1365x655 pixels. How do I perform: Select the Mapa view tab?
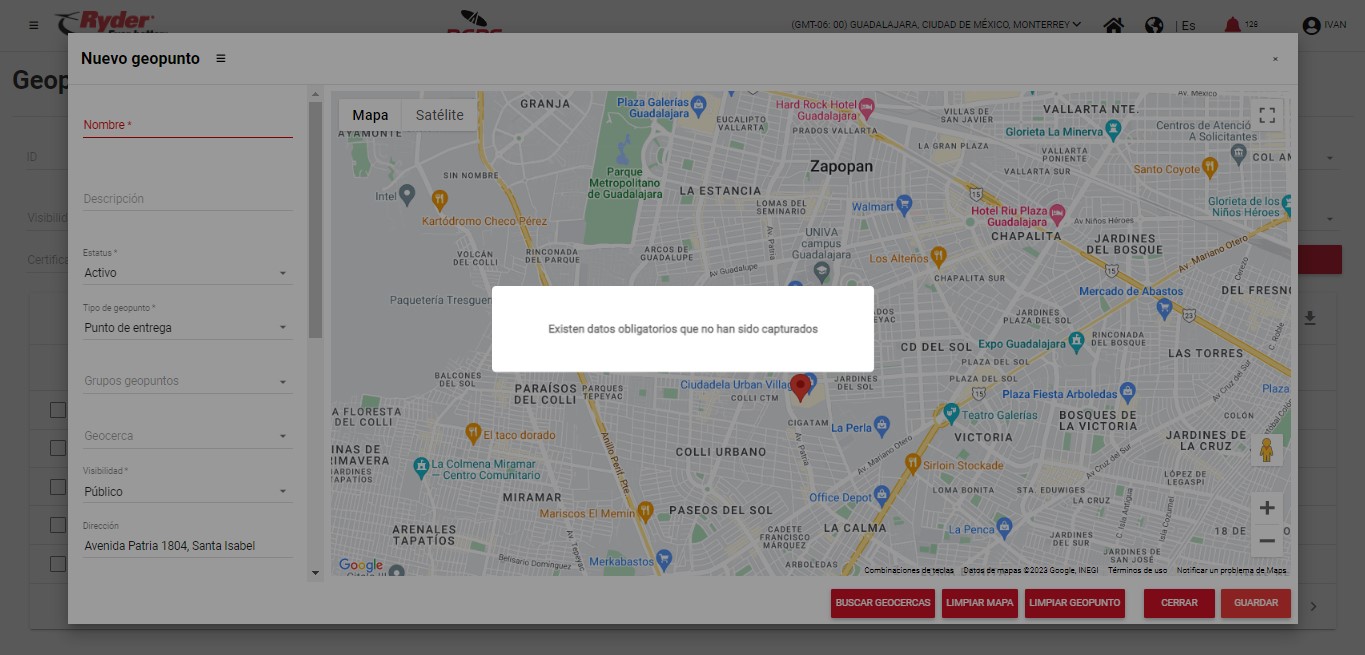coord(370,115)
